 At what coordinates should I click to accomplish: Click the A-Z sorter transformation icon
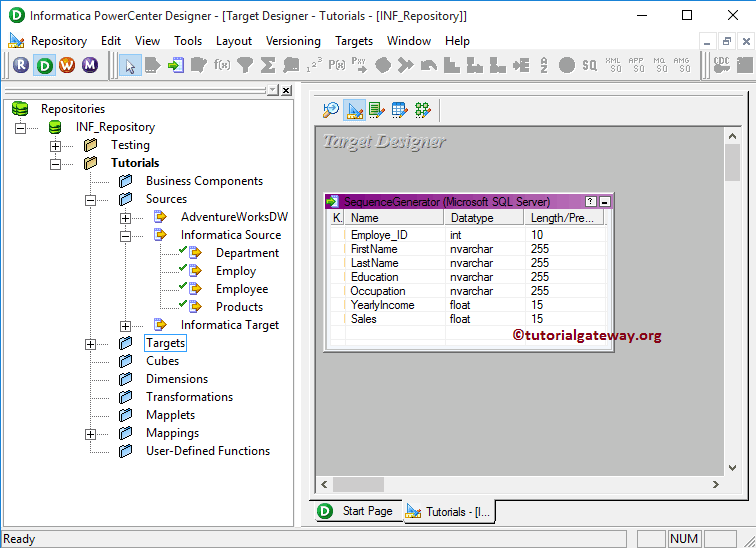click(544, 65)
